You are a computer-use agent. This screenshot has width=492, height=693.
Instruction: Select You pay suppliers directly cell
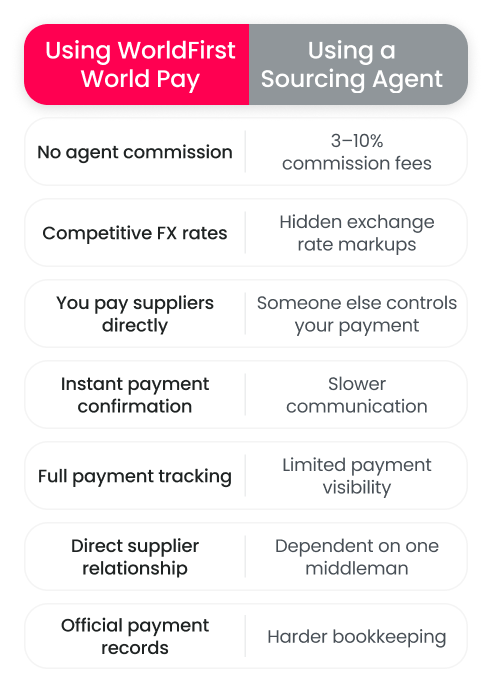[x=135, y=314]
